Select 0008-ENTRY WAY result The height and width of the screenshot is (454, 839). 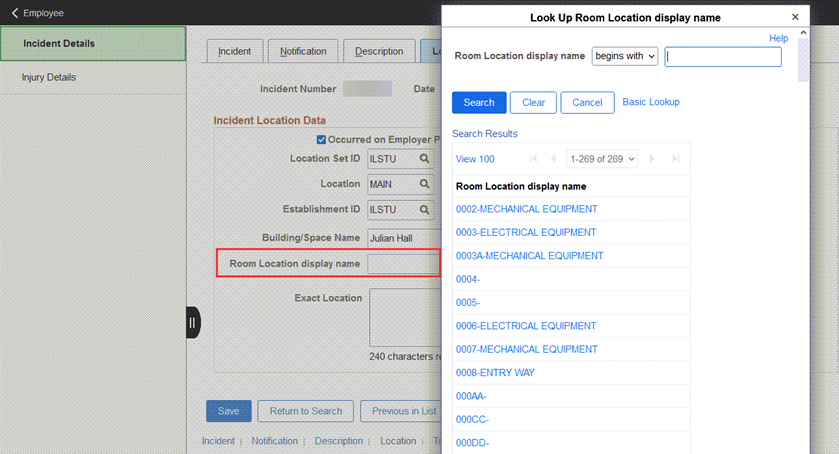495,373
